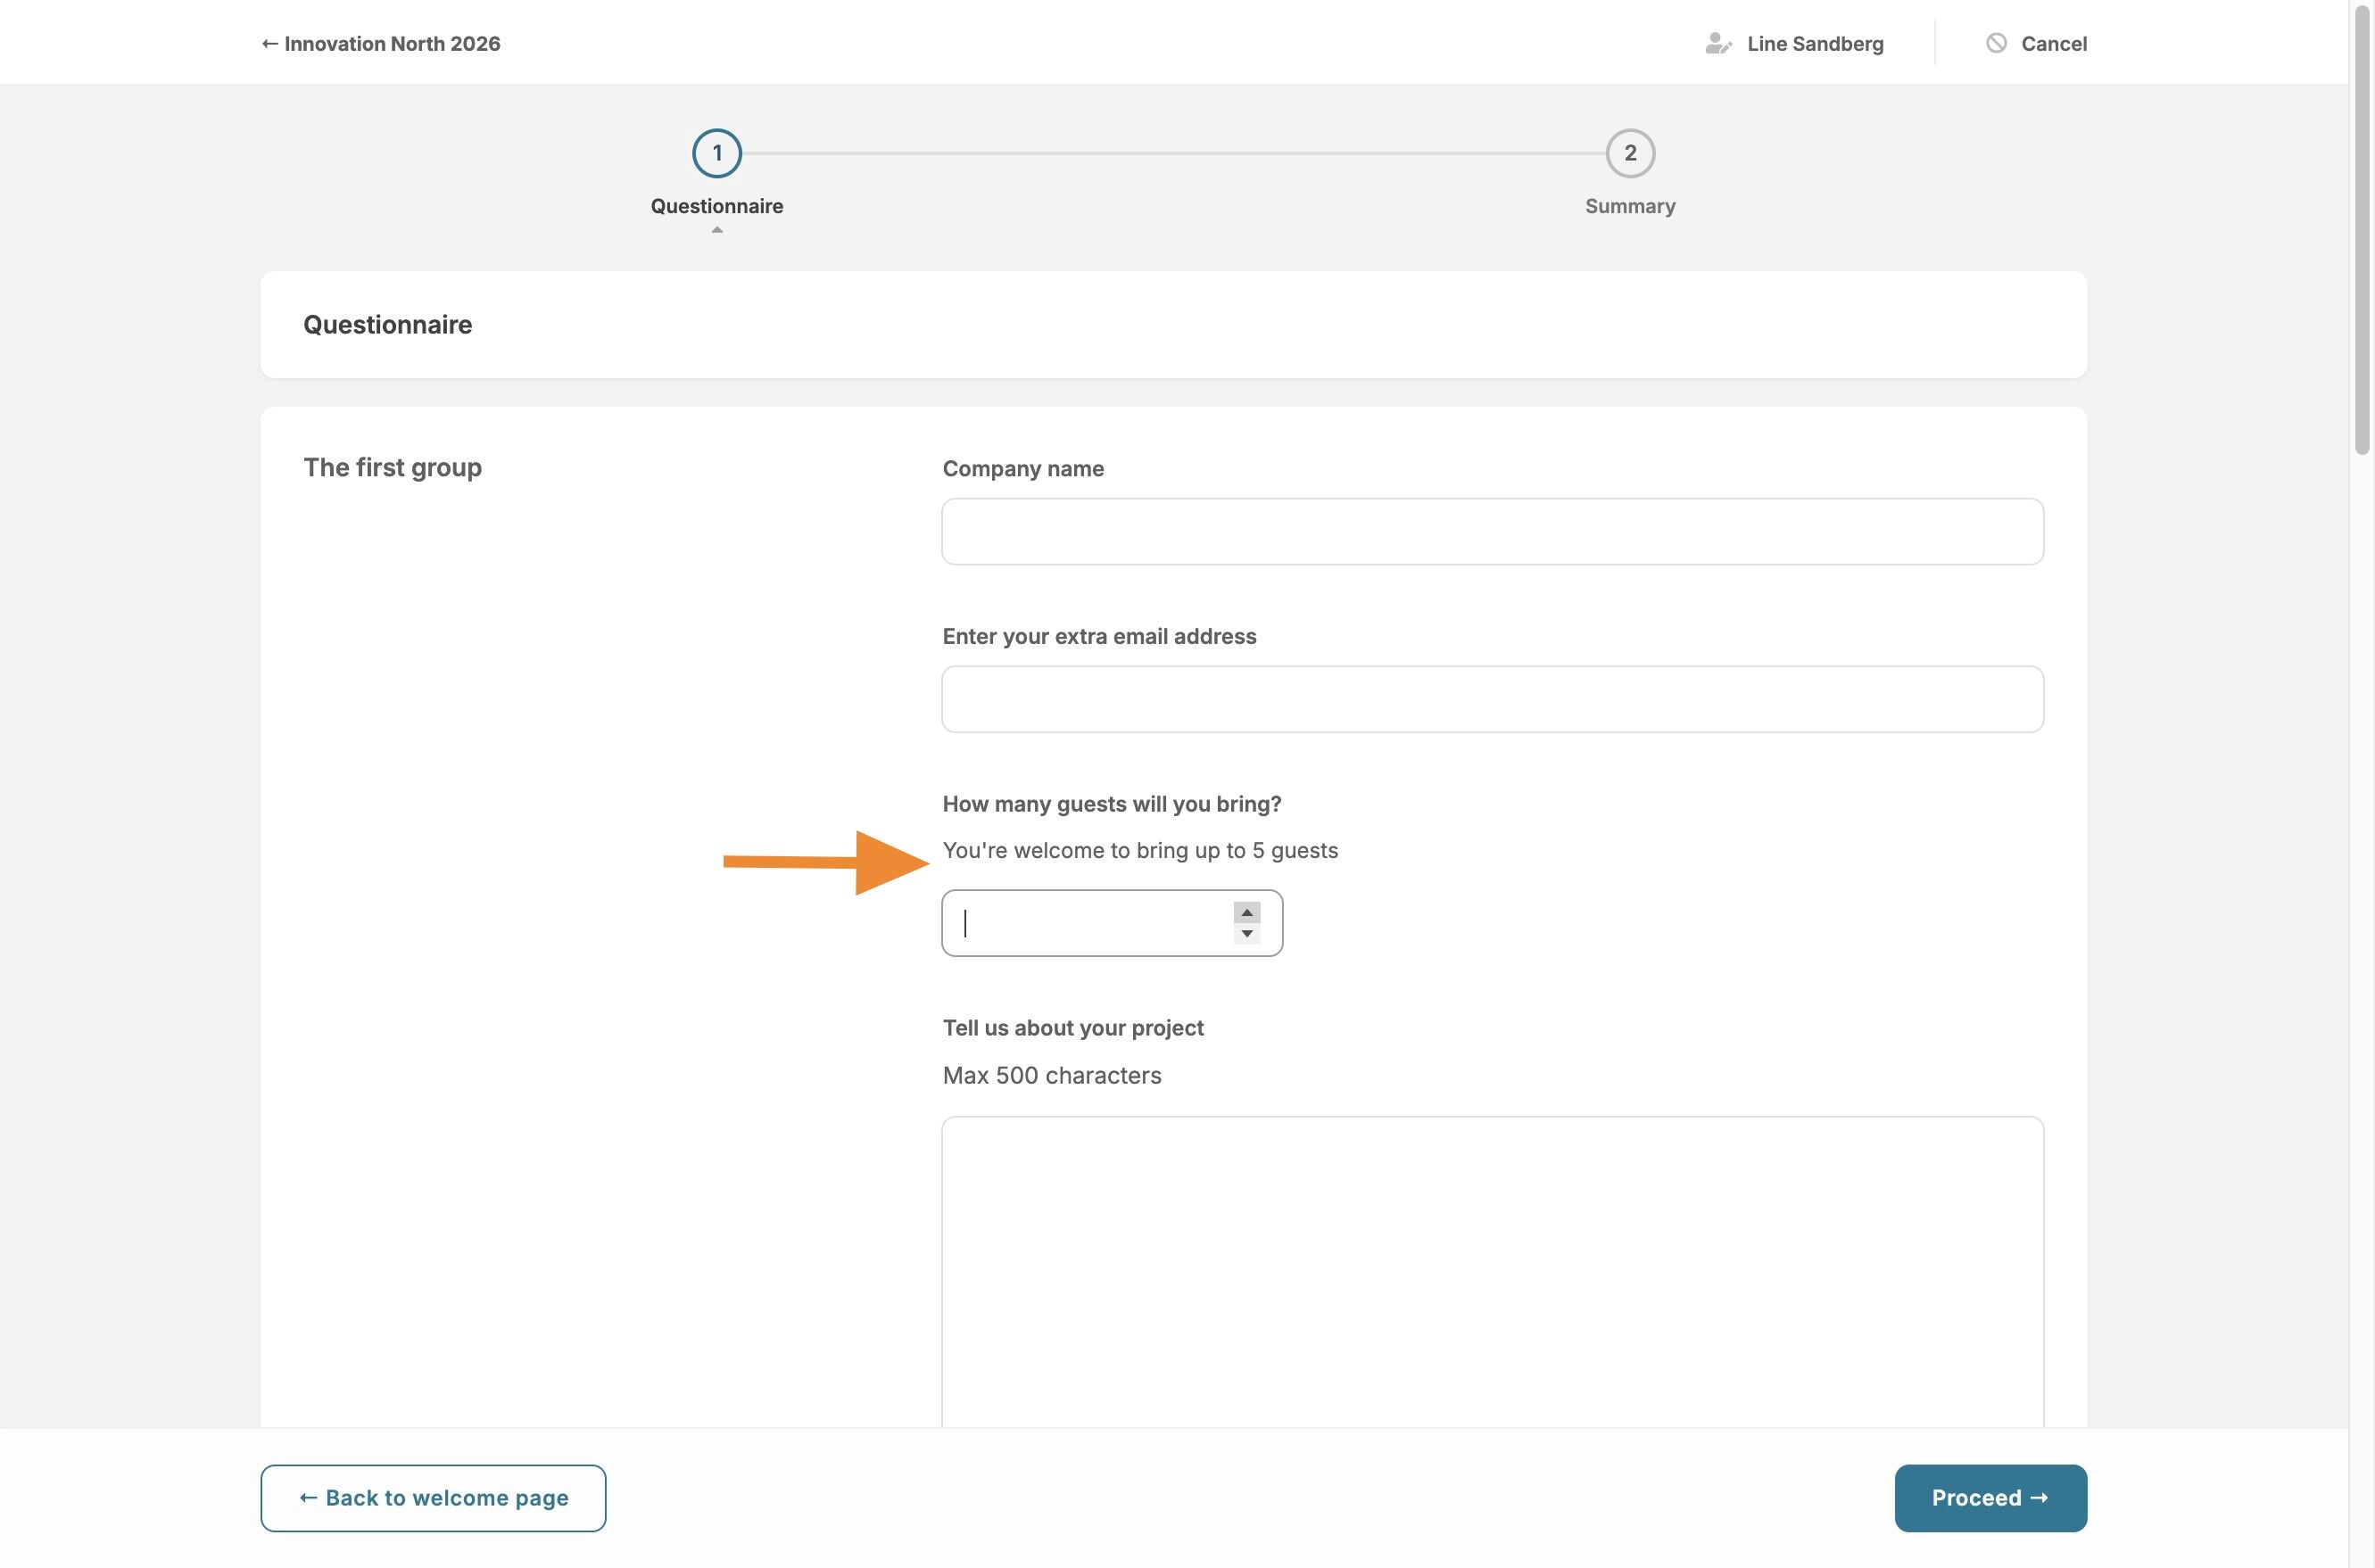Select the Questionnaire step label
This screenshot has height=1568, width=2375.
pyautogui.click(x=716, y=206)
